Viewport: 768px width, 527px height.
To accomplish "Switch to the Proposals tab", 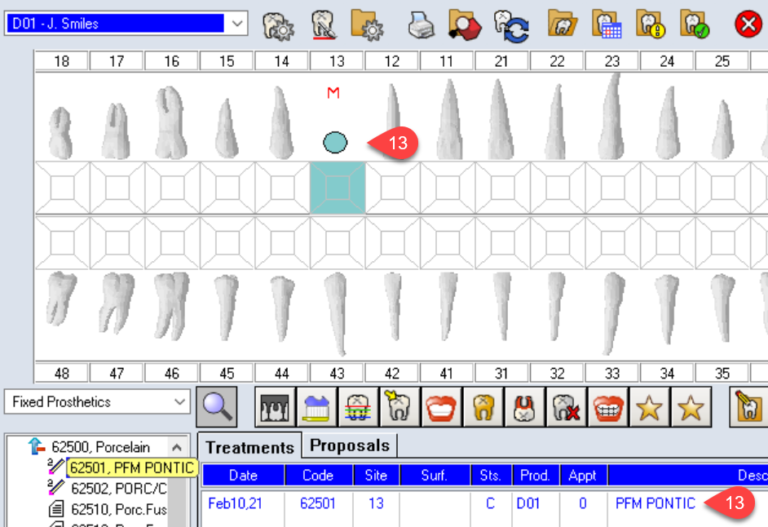I will click(349, 445).
